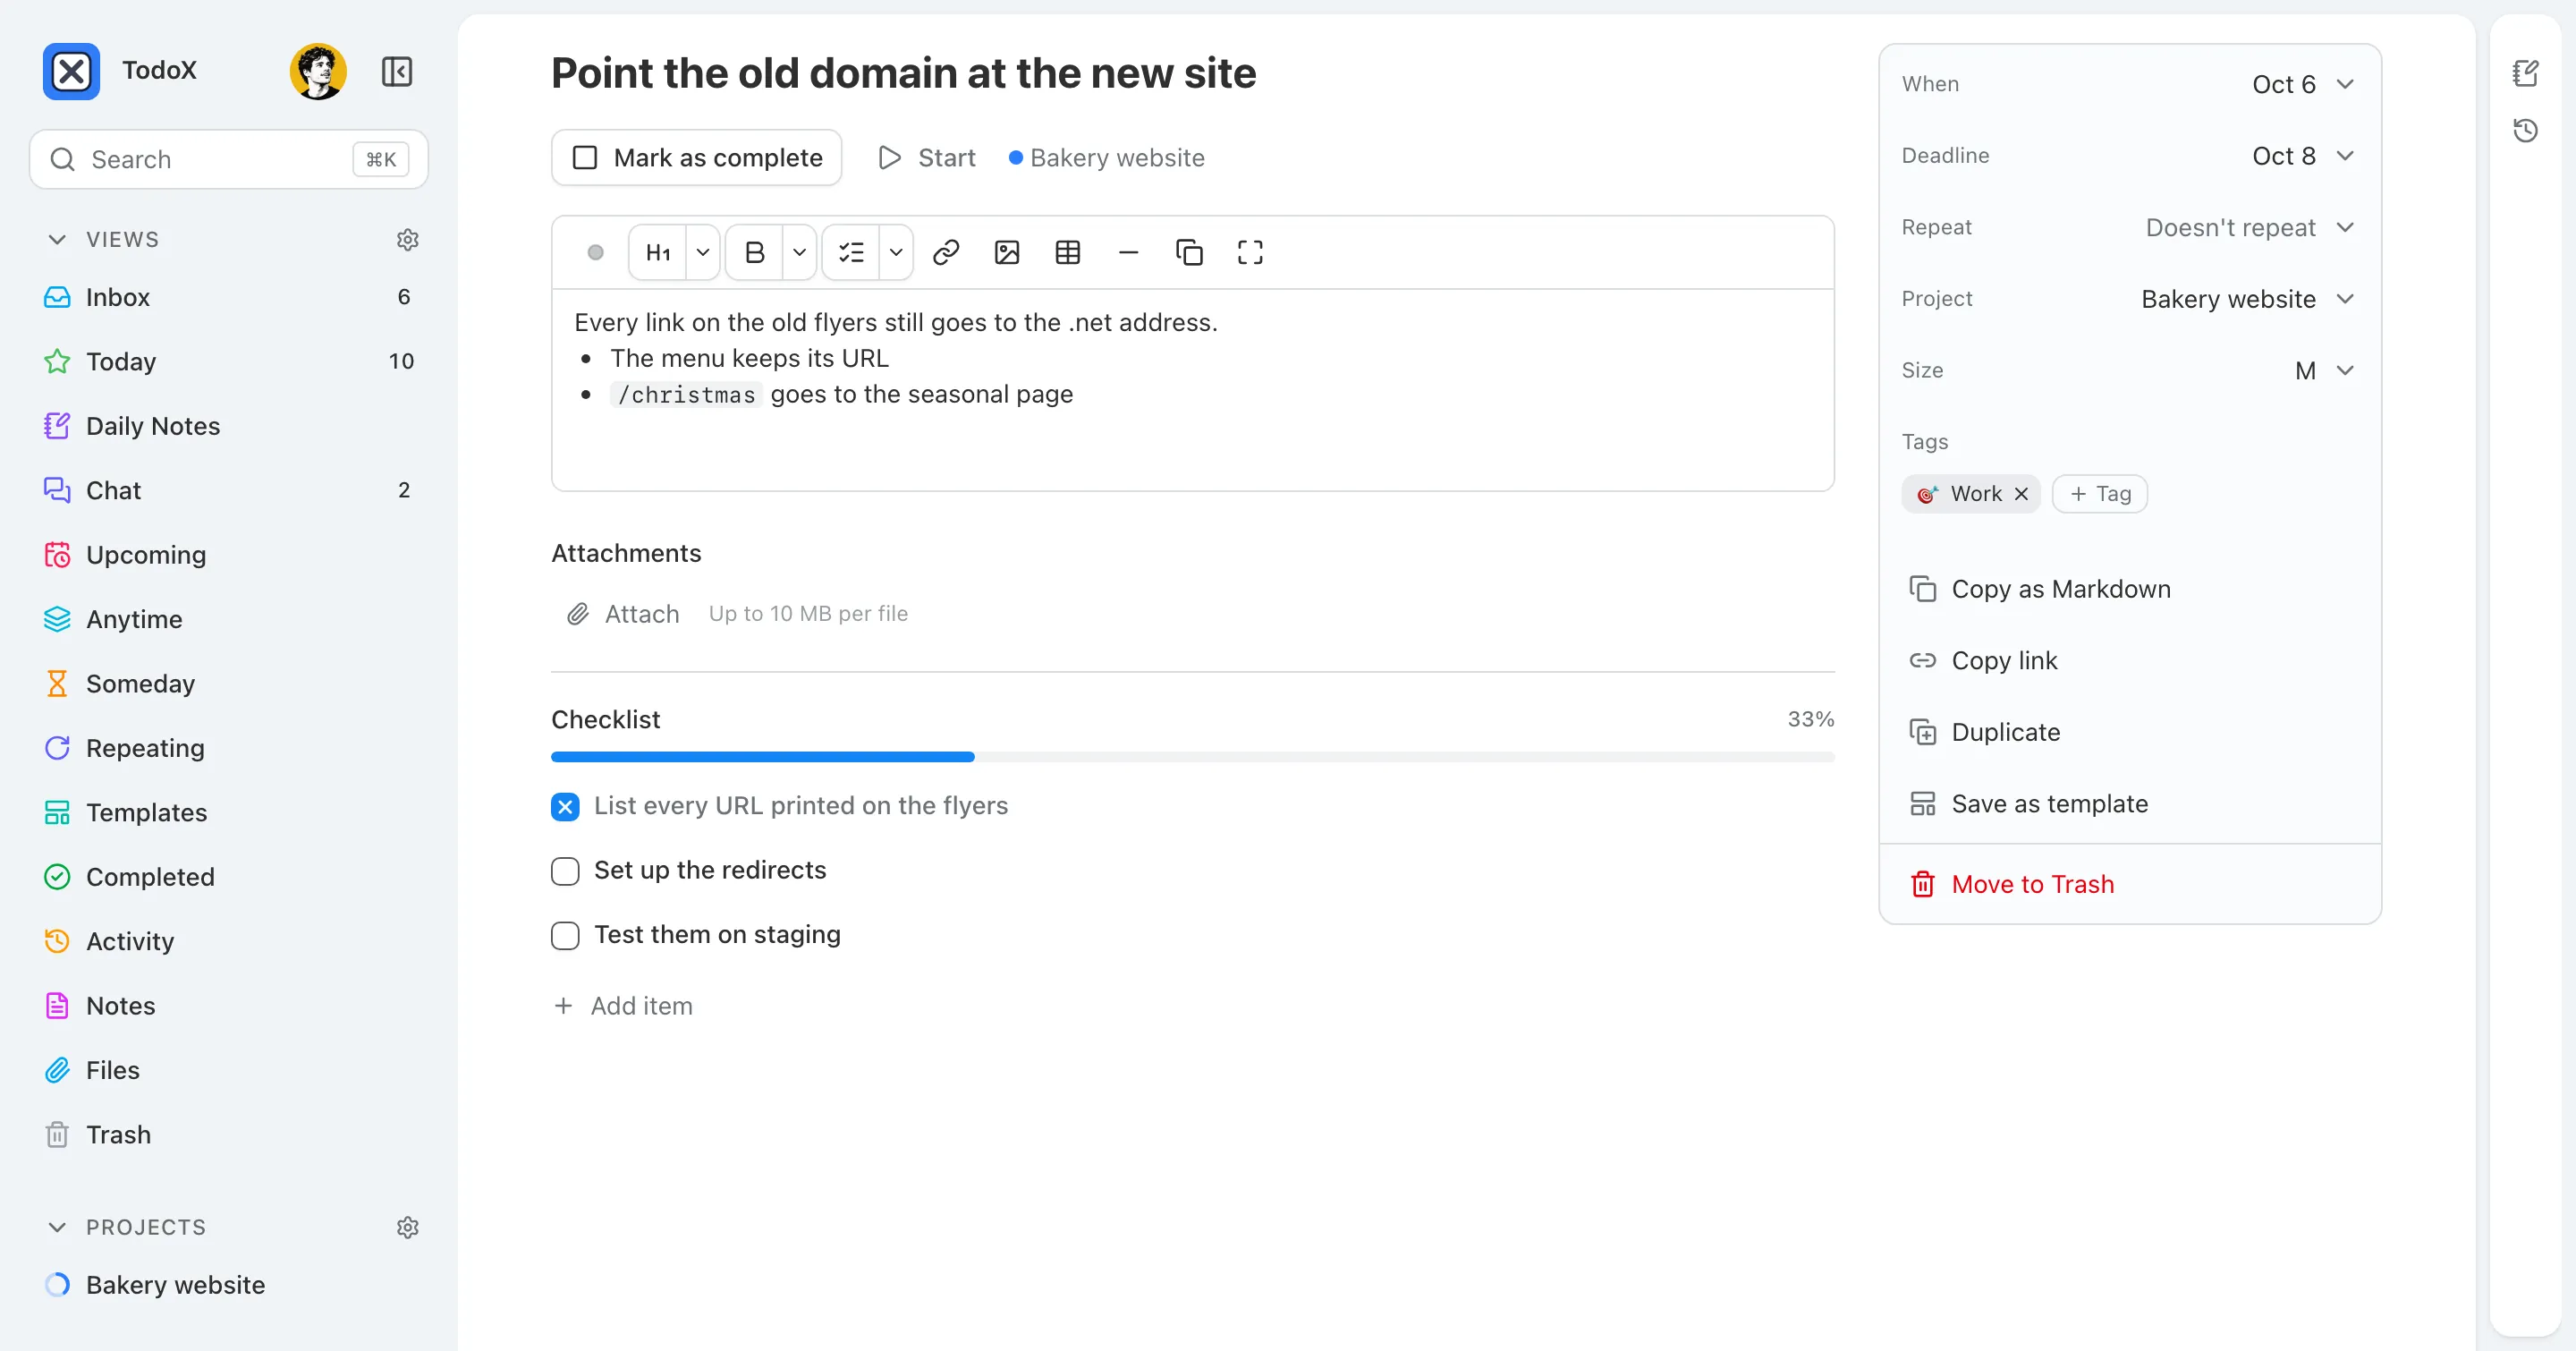The height and width of the screenshot is (1351, 2576).
Task: Click the user avatar
Action: click(318, 71)
